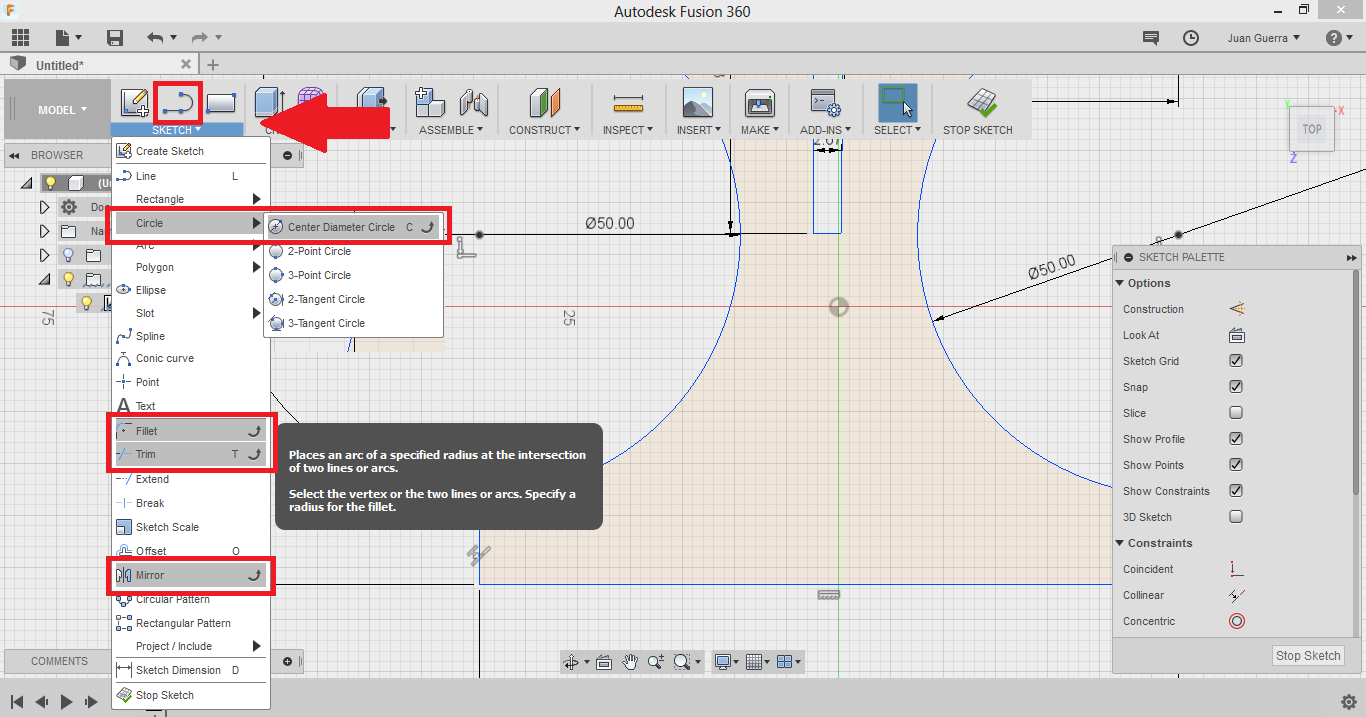Select Sketch Dimension in the Sketch menu
Viewport: 1366px width, 717px height.
190,670
